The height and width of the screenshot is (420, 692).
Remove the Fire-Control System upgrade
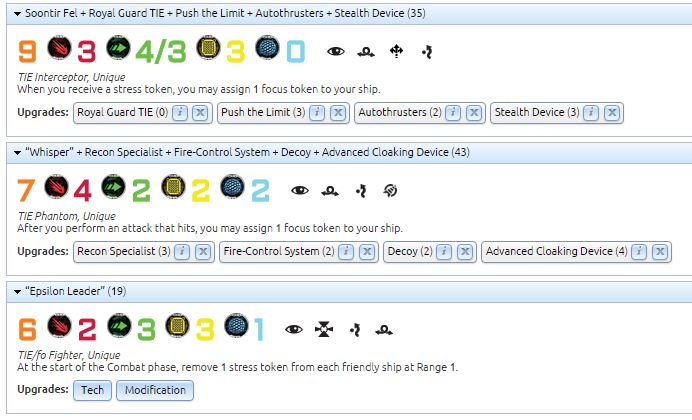(x=367, y=252)
